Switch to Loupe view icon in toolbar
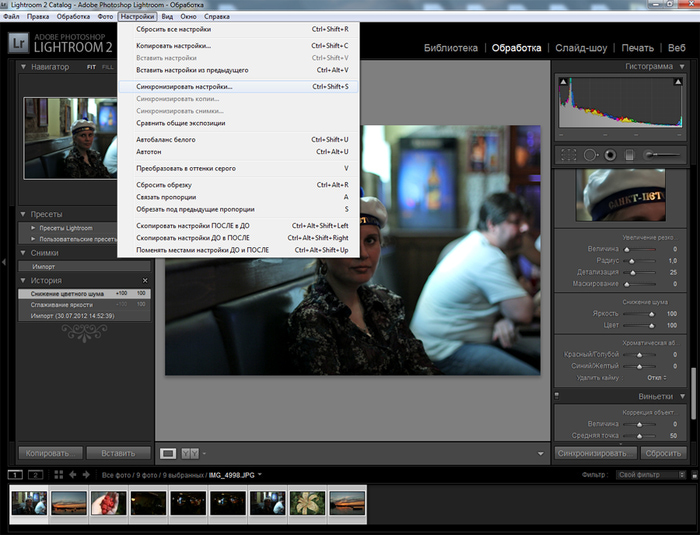Viewport: 700px width, 535px height. coord(168,453)
